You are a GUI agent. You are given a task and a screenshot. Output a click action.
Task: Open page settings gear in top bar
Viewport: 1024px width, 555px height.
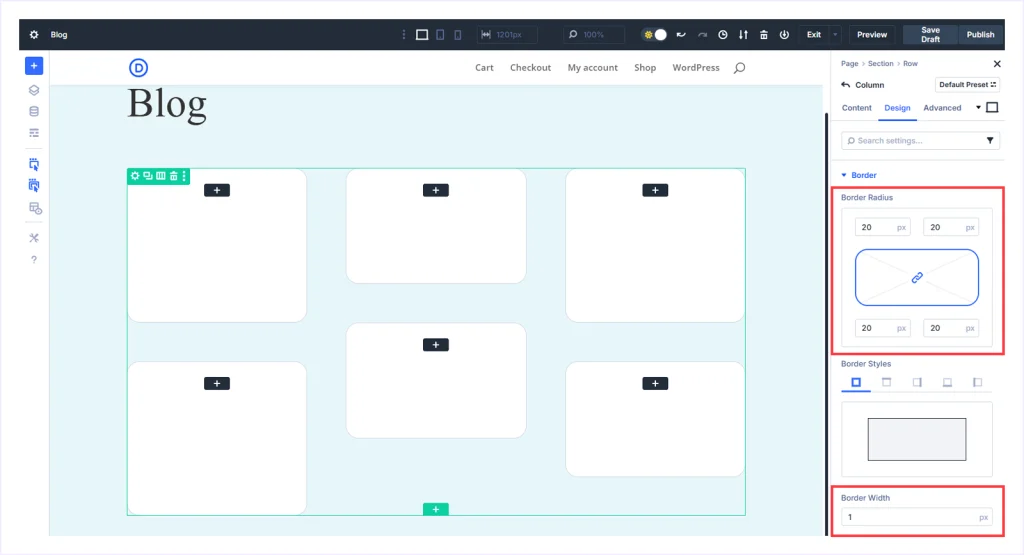point(34,35)
